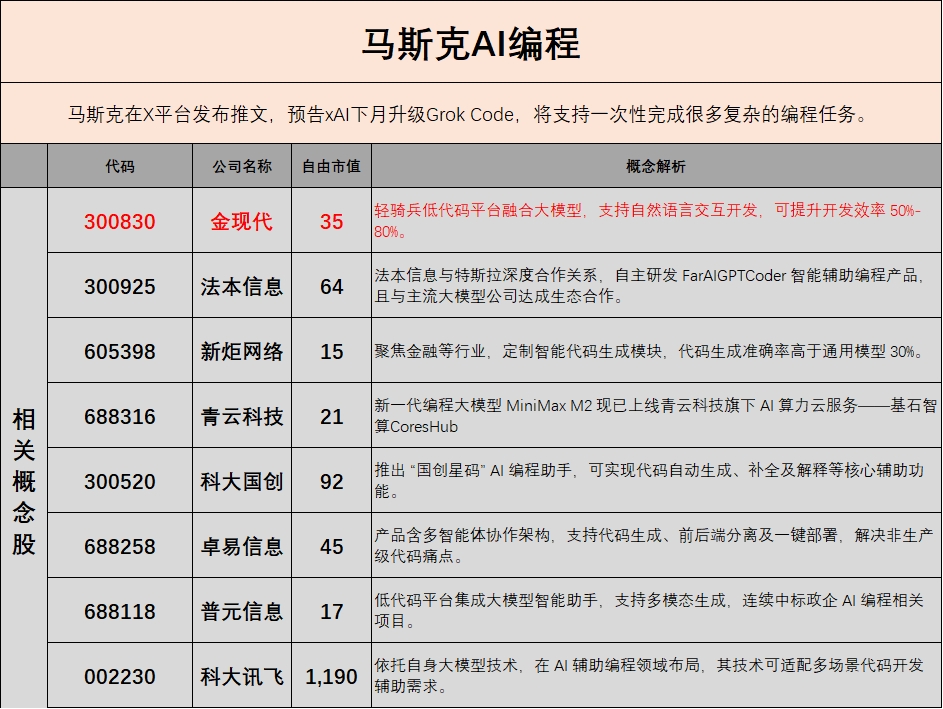Click stock code 688258
Screen dimensions: 943x709
click(120, 546)
